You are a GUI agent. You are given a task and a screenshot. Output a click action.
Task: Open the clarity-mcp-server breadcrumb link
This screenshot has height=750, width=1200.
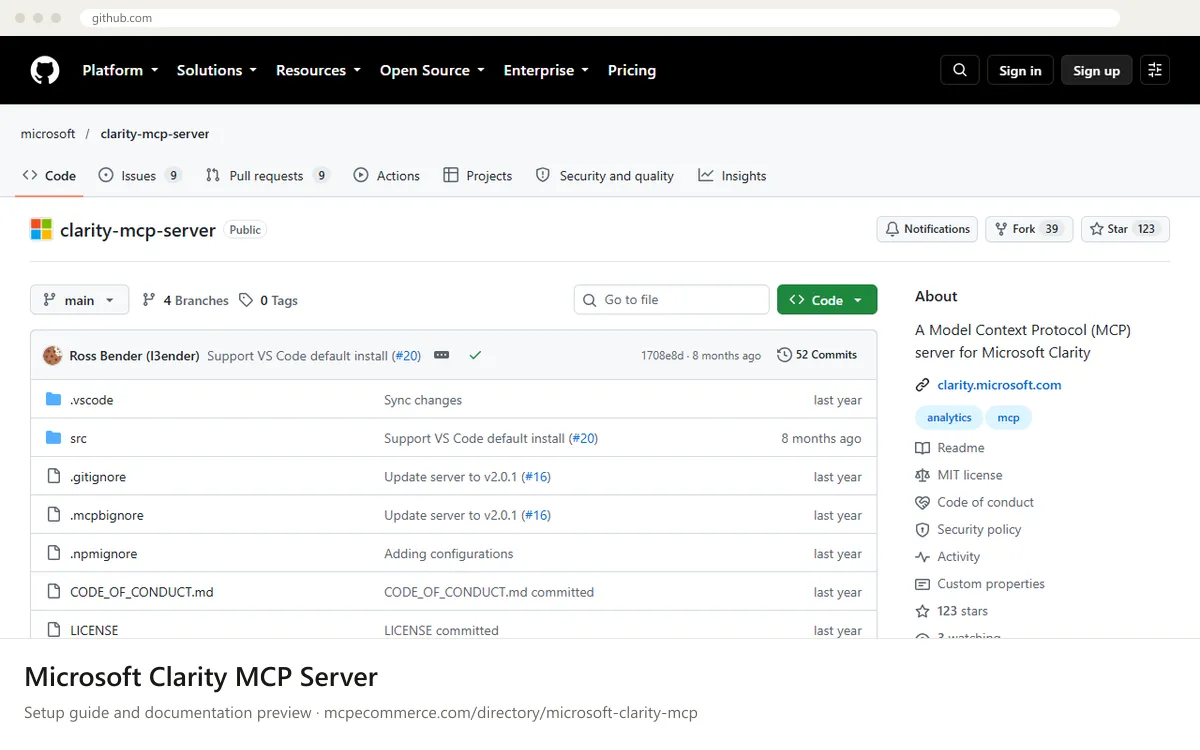click(x=155, y=134)
